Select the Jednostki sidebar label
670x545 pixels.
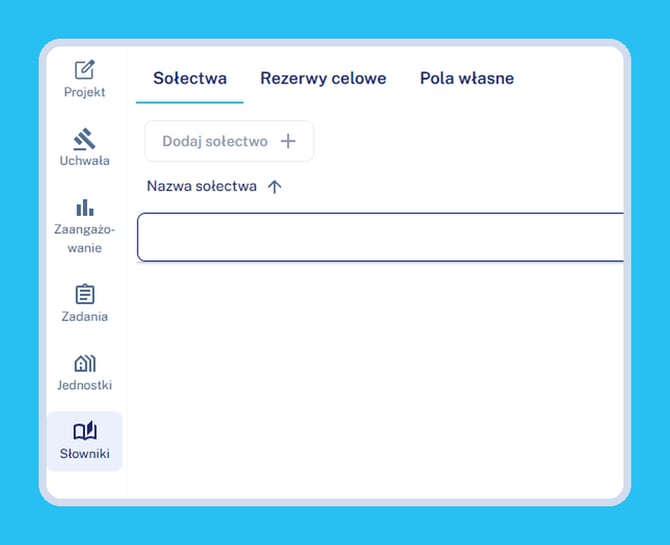85,385
